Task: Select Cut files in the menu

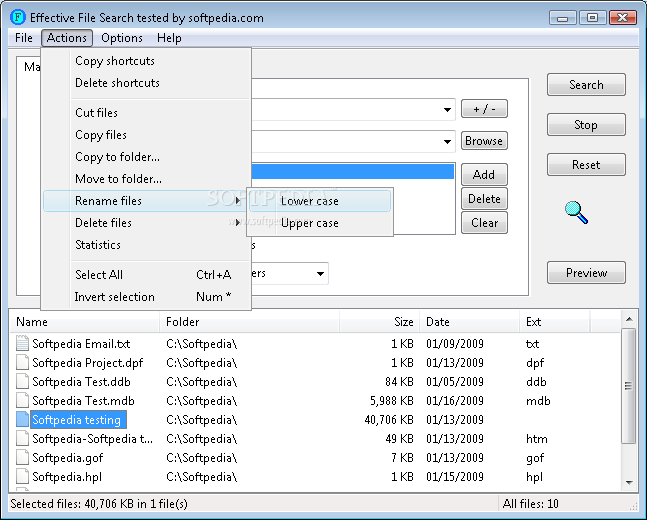Action: tap(147, 113)
